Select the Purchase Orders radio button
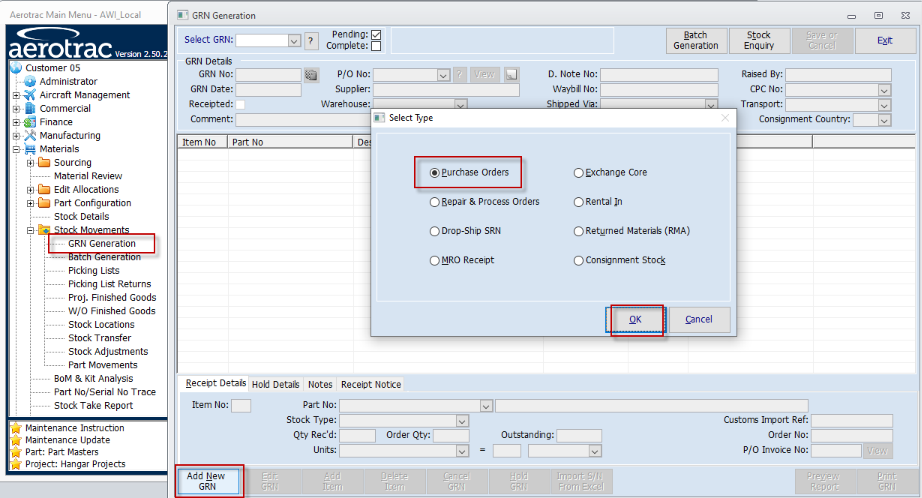 point(435,173)
